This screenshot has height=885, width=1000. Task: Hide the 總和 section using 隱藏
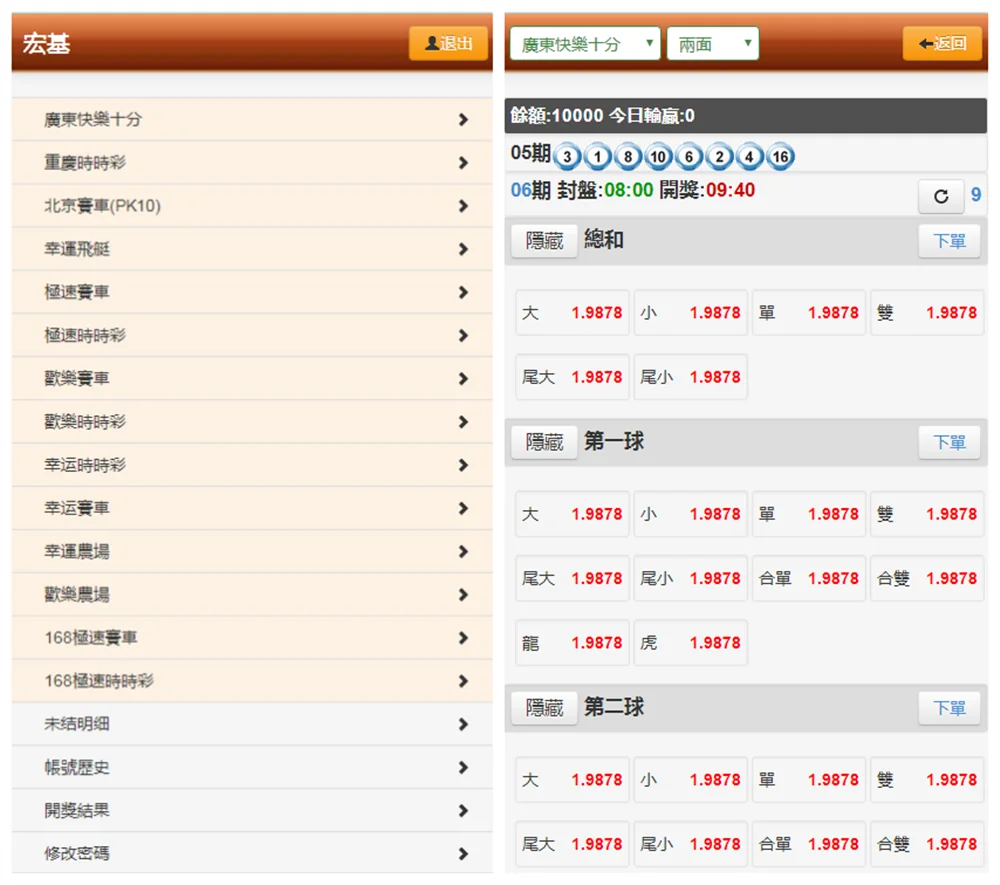[x=543, y=241]
